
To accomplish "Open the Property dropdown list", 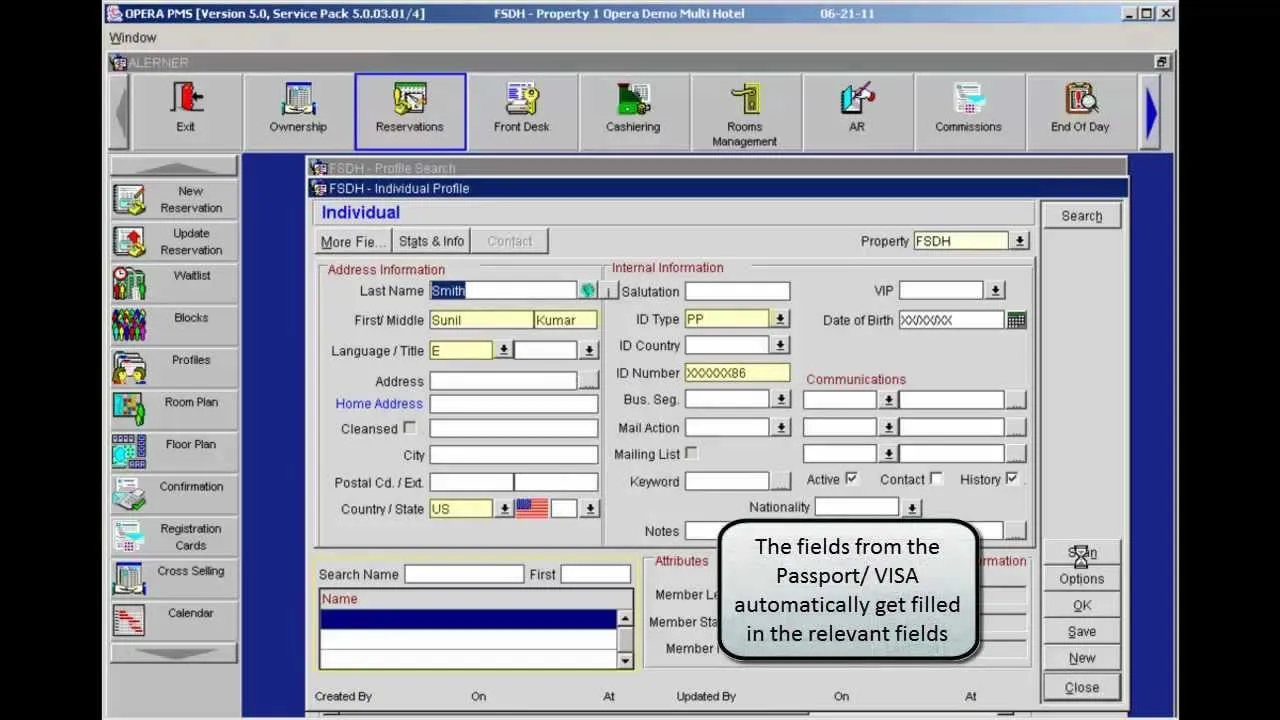I will point(1019,241).
